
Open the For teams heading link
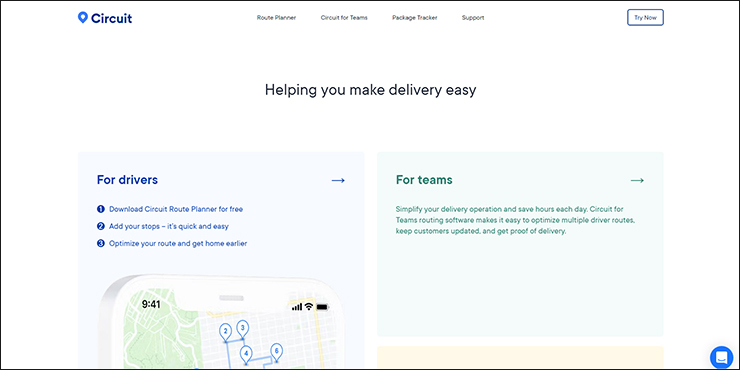pyautogui.click(x=424, y=180)
